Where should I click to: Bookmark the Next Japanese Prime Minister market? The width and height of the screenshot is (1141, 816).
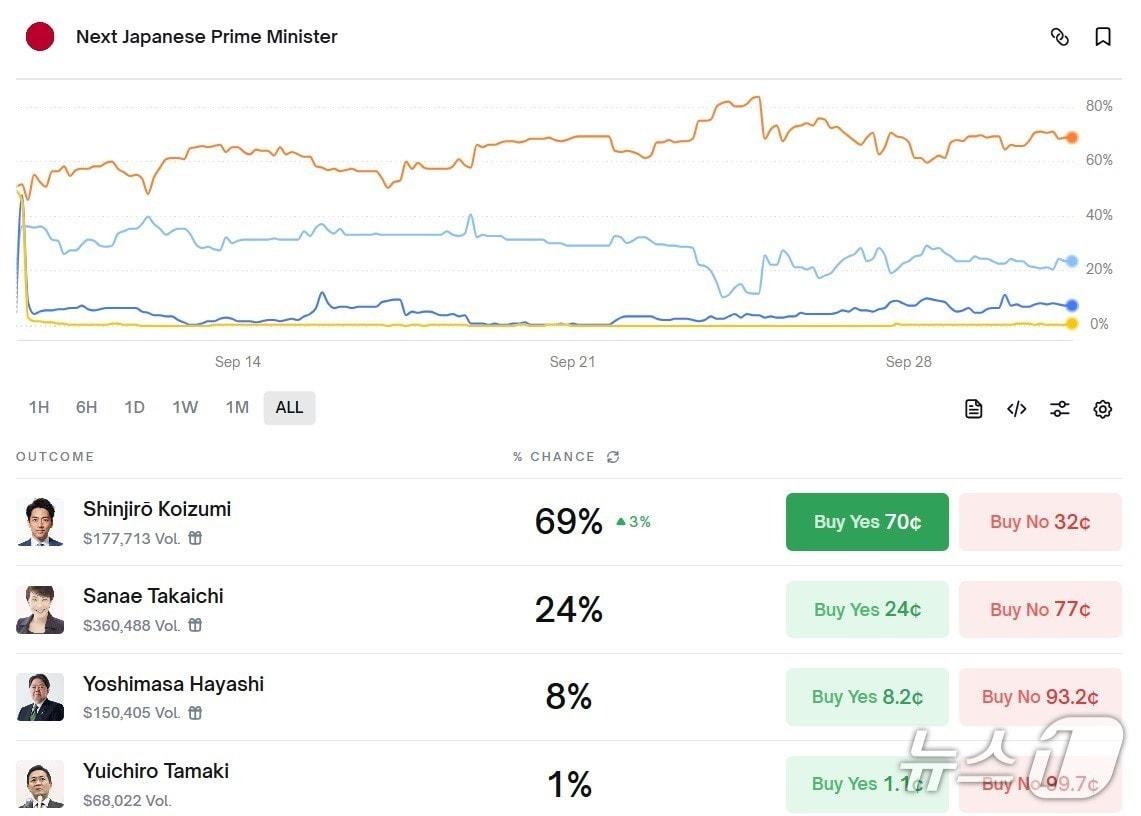point(1103,37)
